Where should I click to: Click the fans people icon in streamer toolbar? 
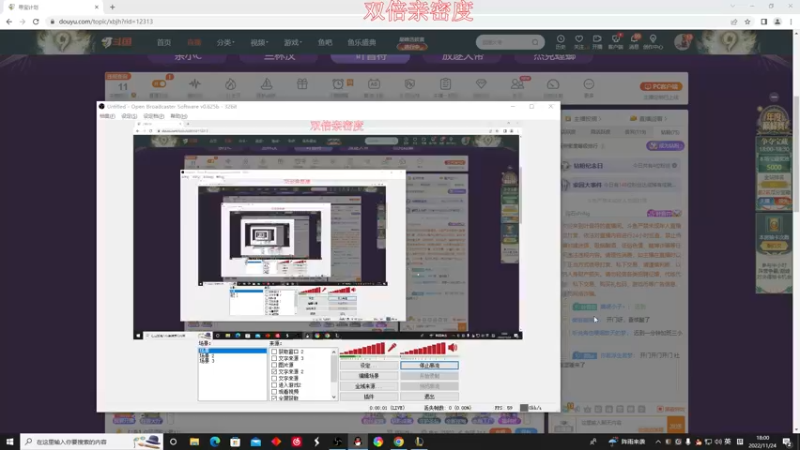[517, 84]
